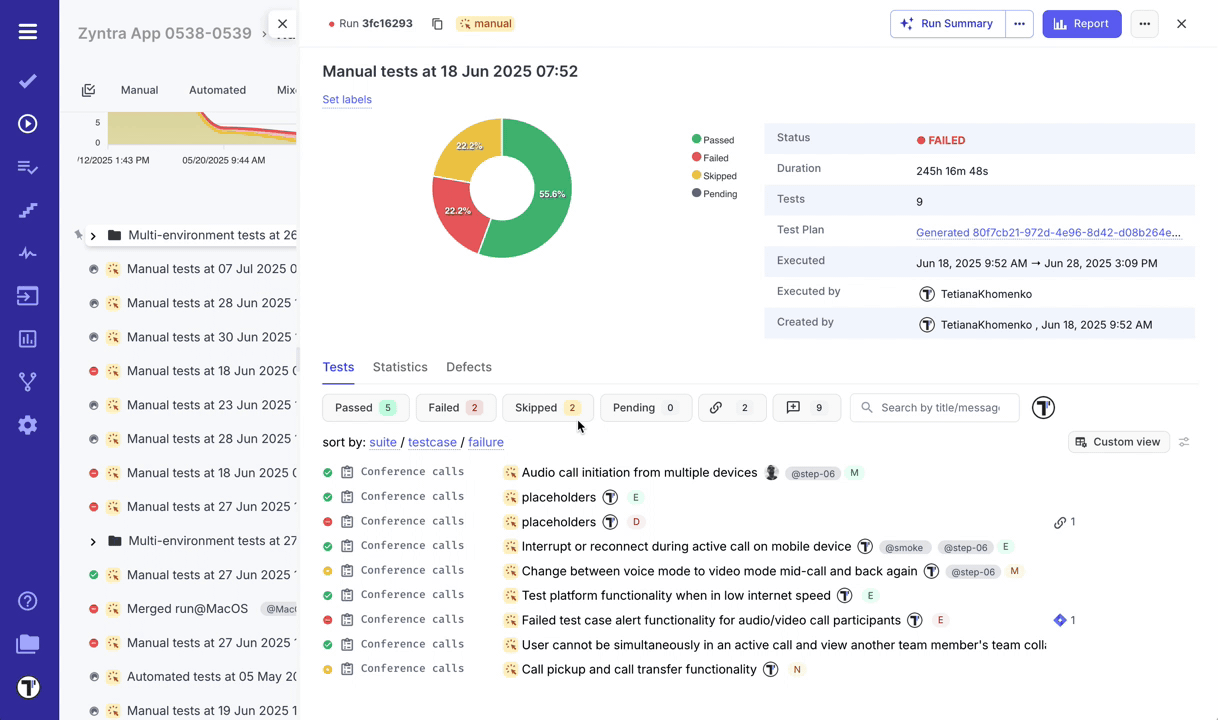The height and width of the screenshot is (720, 1218).
Task: Open Merged run@MacOS in runs list
Action: (187, 609)
